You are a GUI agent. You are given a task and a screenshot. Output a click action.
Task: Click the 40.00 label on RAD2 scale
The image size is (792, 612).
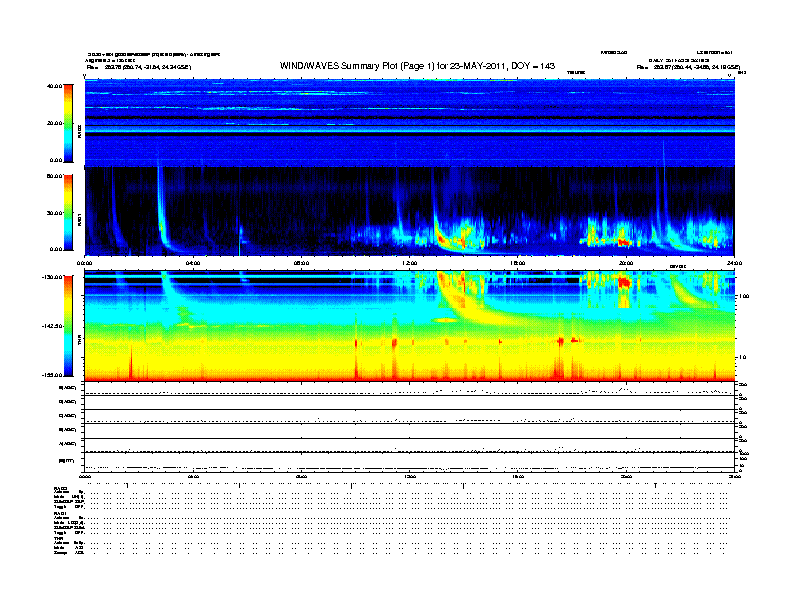point(54,86)
